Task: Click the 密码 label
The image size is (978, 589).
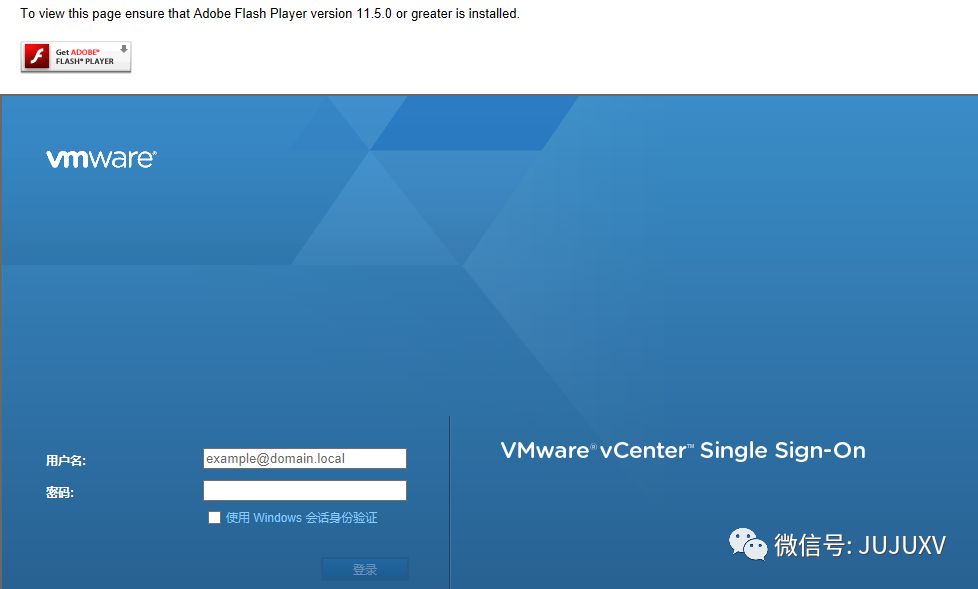Action: tap(59, 492)
